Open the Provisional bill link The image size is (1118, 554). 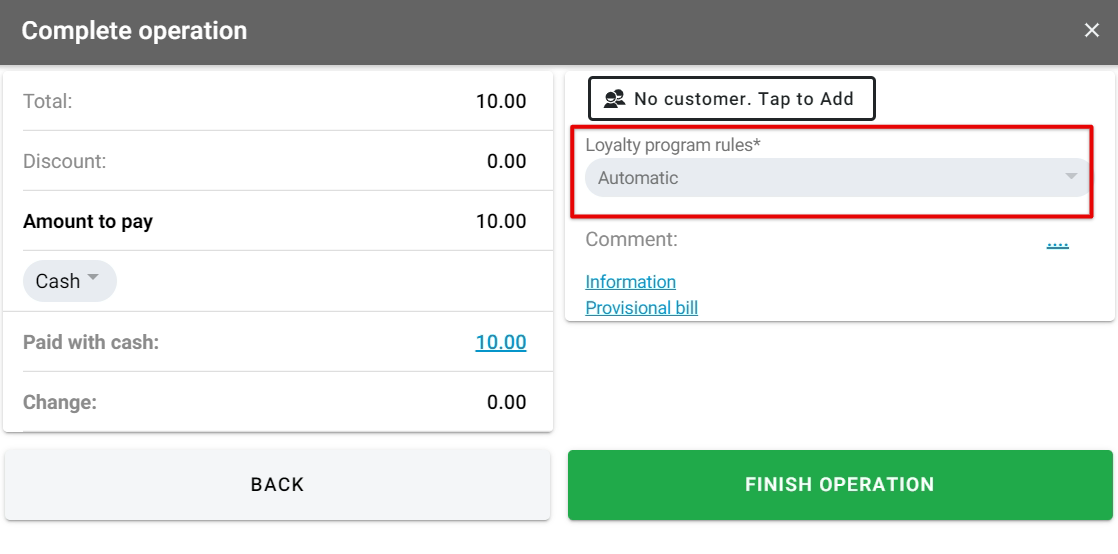641,308
